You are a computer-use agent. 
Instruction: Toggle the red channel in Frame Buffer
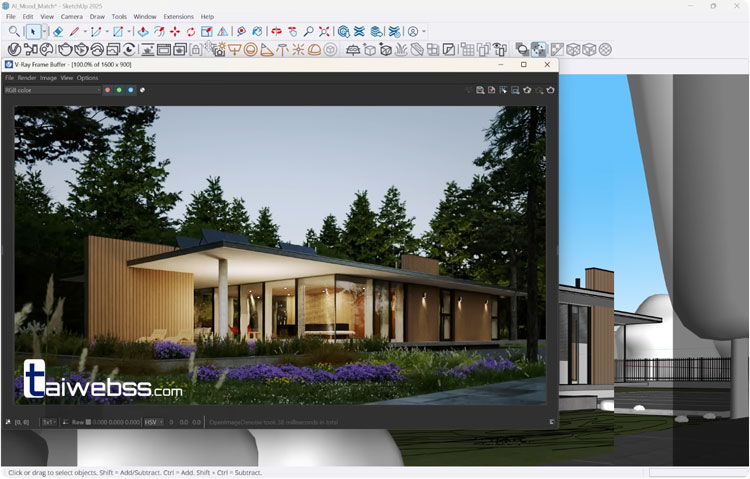coord(108,90)
